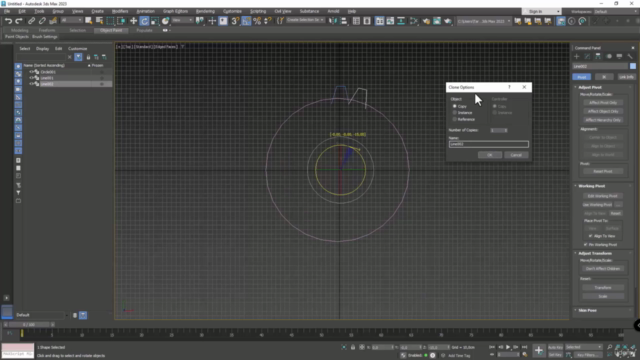Click the Affect Pivot Only button
Image resolution: width=640 pixels, height=360 pixels.
(603, 102)
